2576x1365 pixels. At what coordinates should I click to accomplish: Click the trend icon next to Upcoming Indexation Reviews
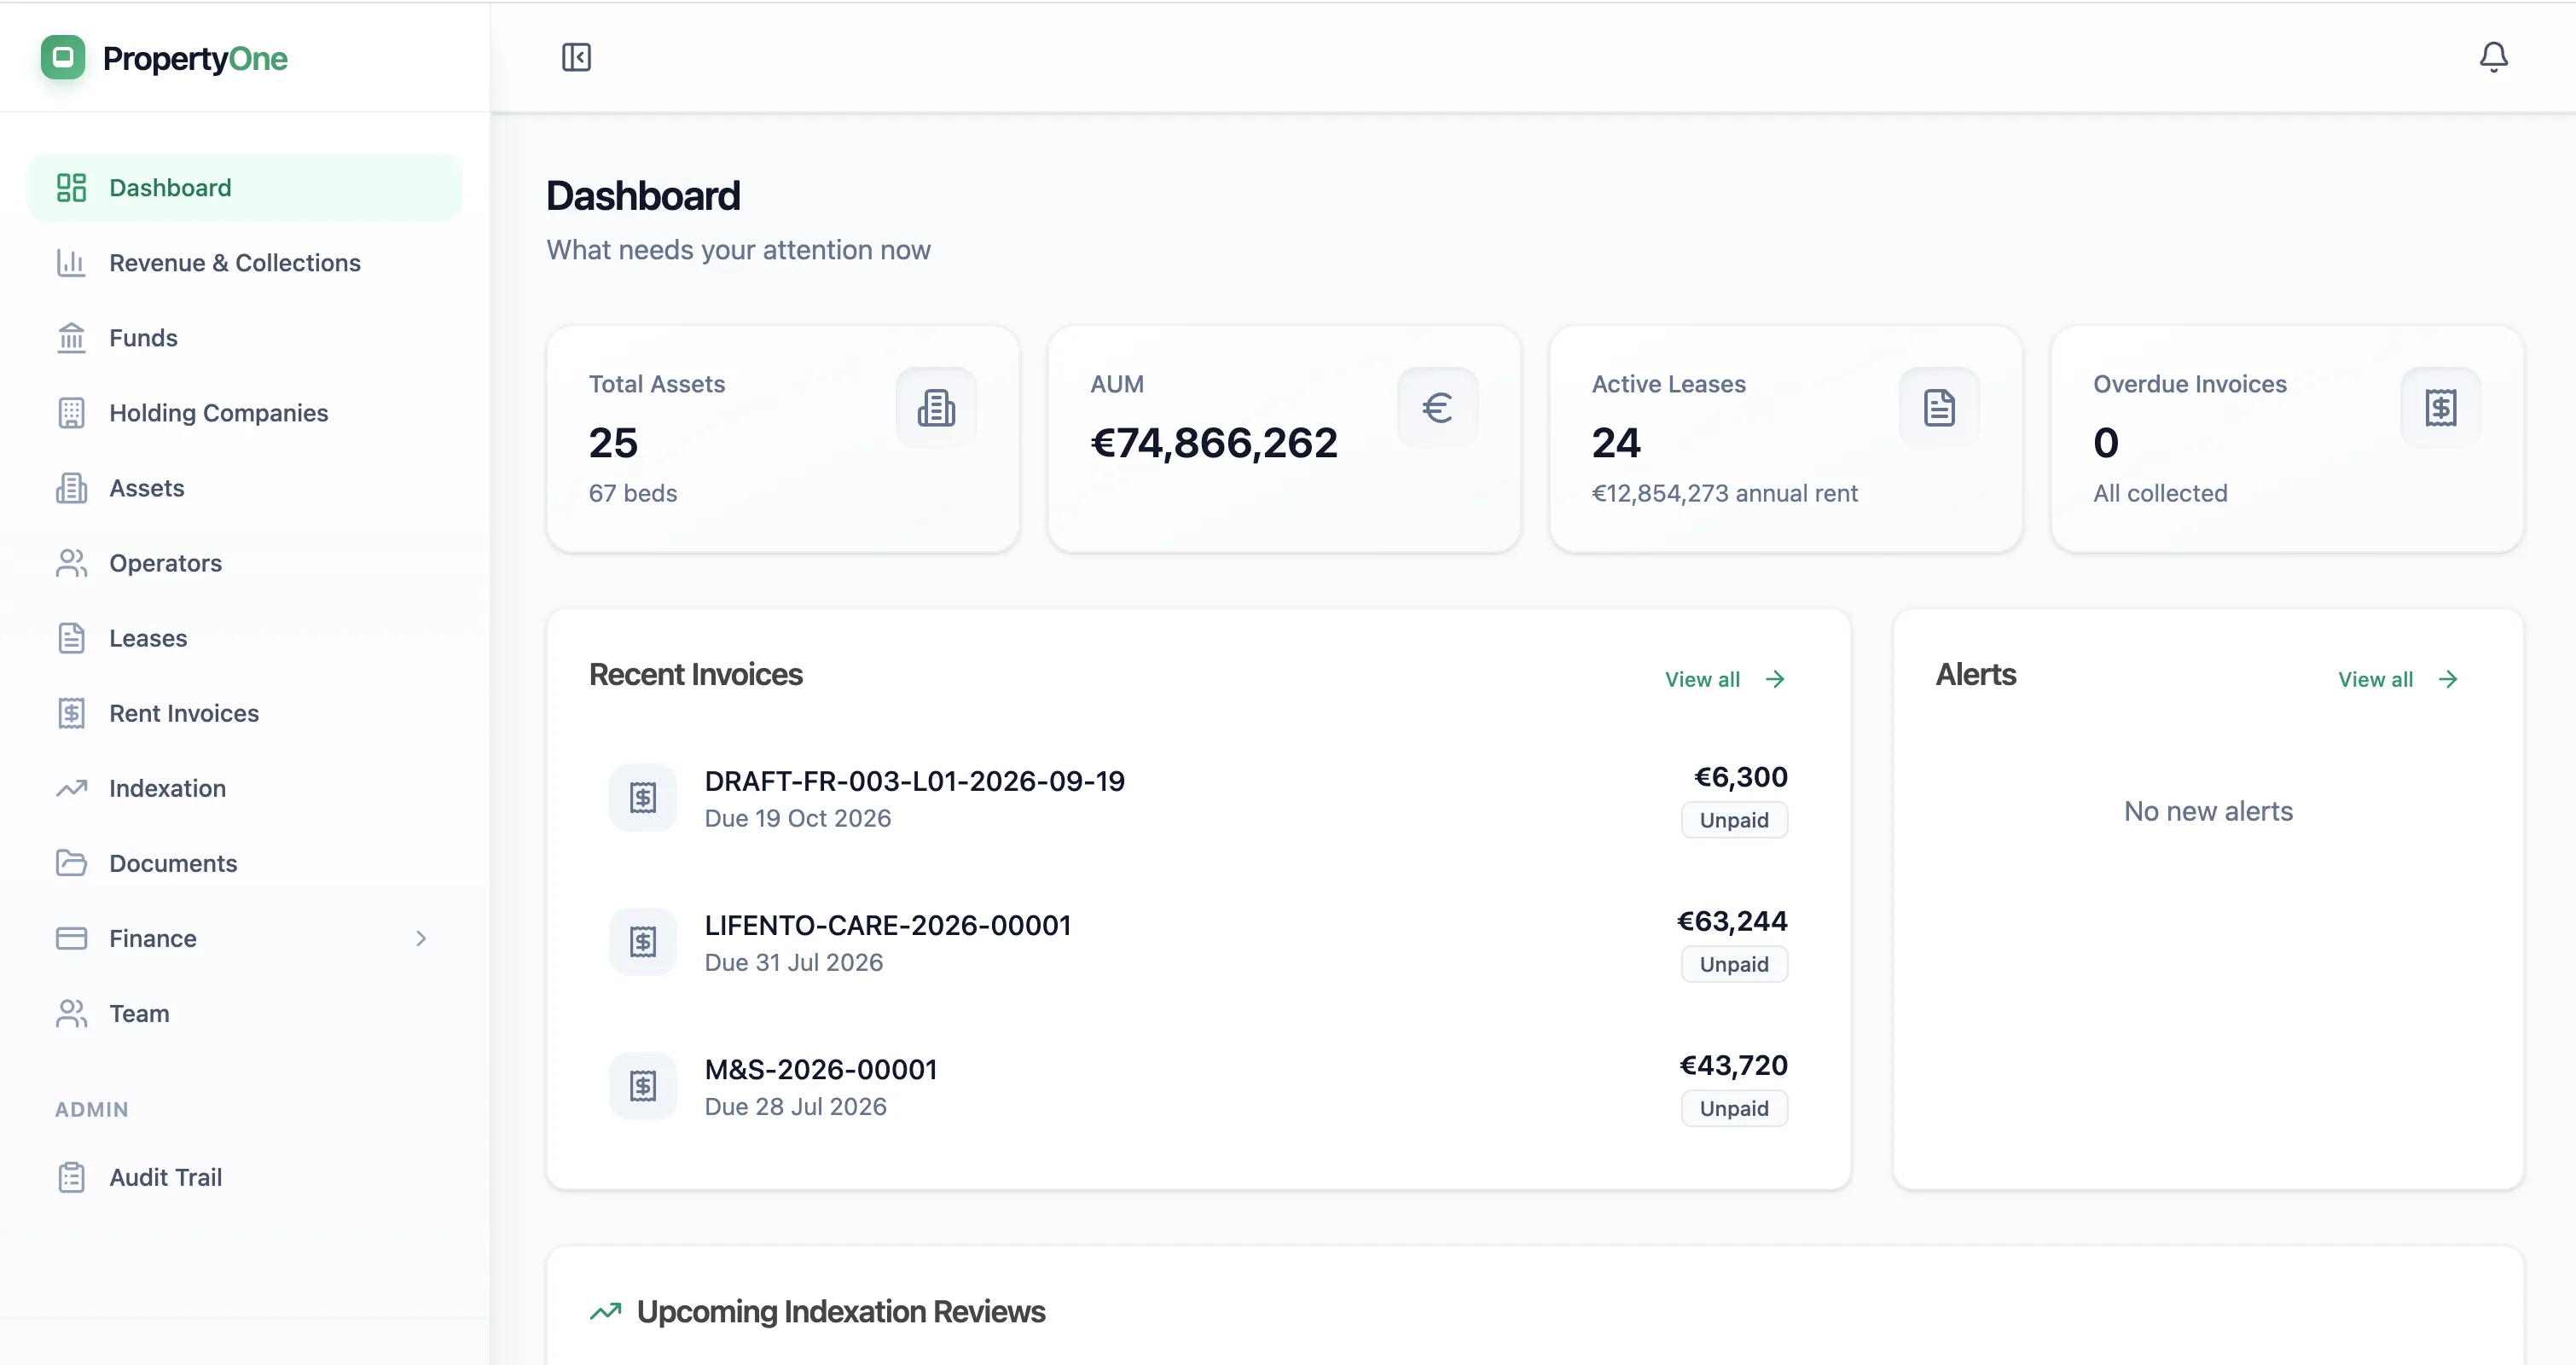(605, 1311)
